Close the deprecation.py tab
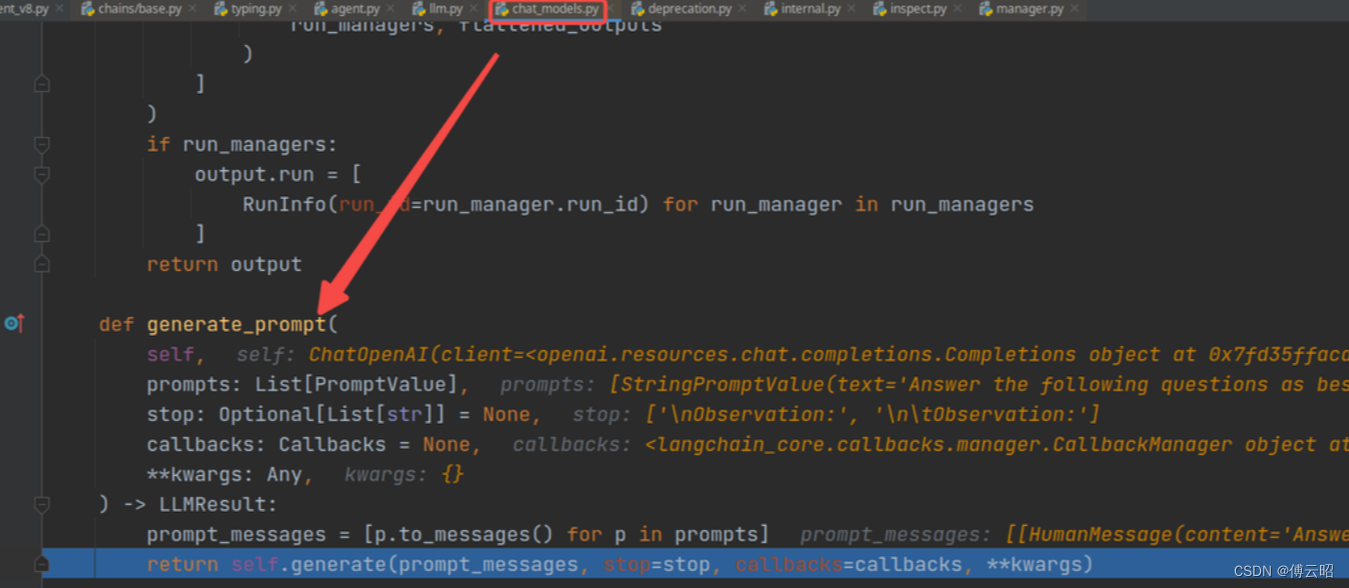 tap(744, 9)
